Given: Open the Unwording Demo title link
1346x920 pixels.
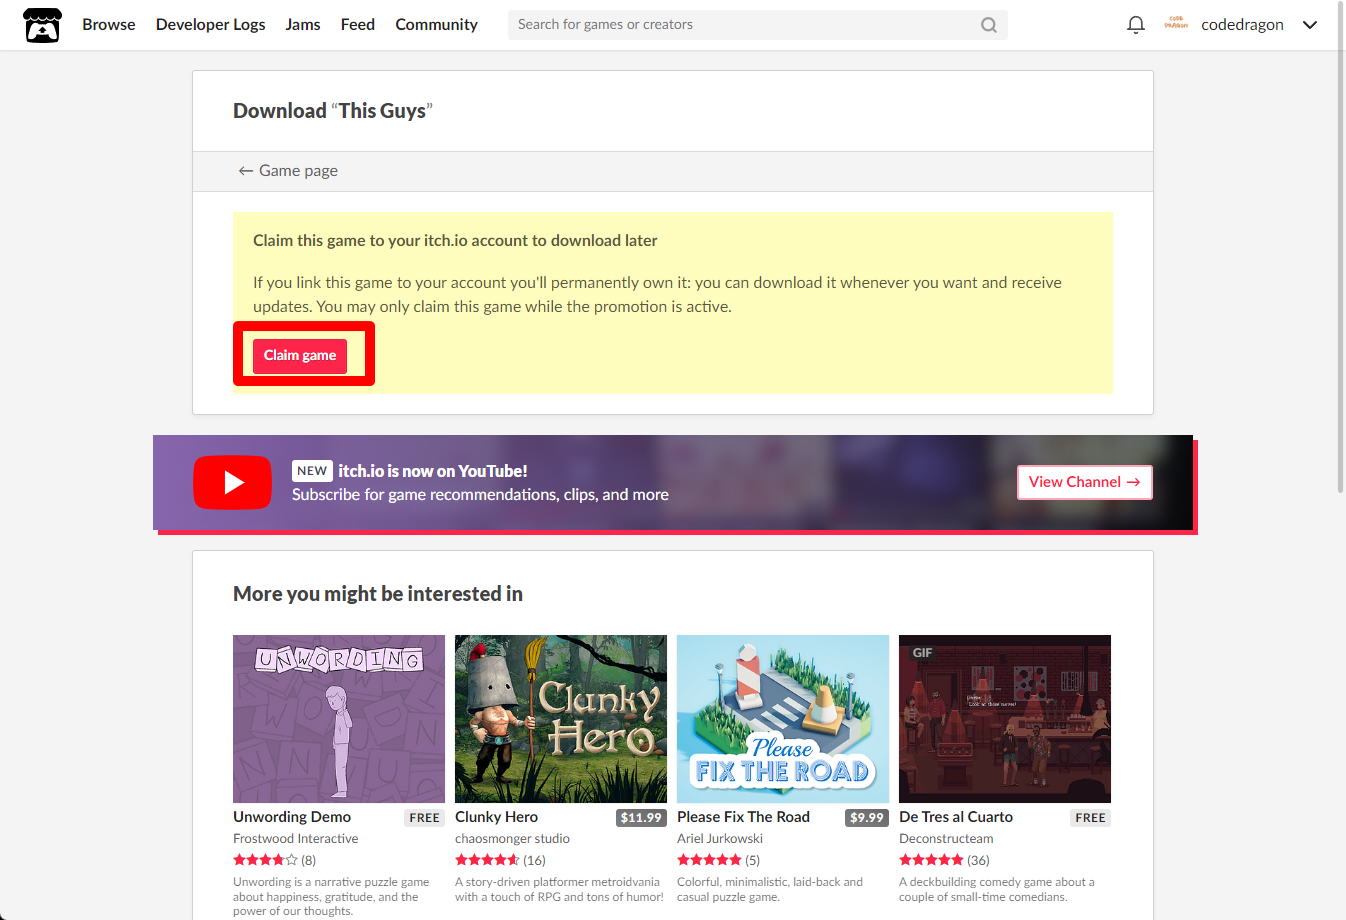Looking at the screenshot, I should click(x=292, y=817).
